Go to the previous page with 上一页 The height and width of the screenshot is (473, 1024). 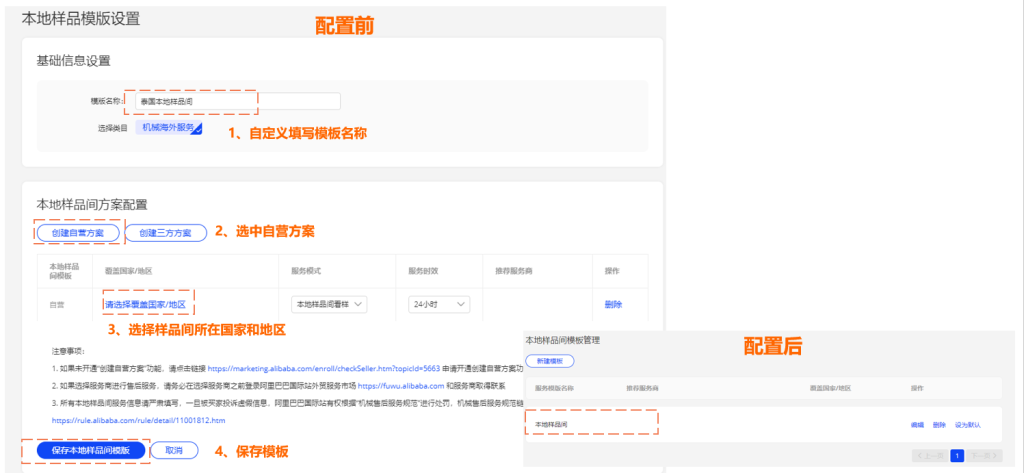coord(929,455)
